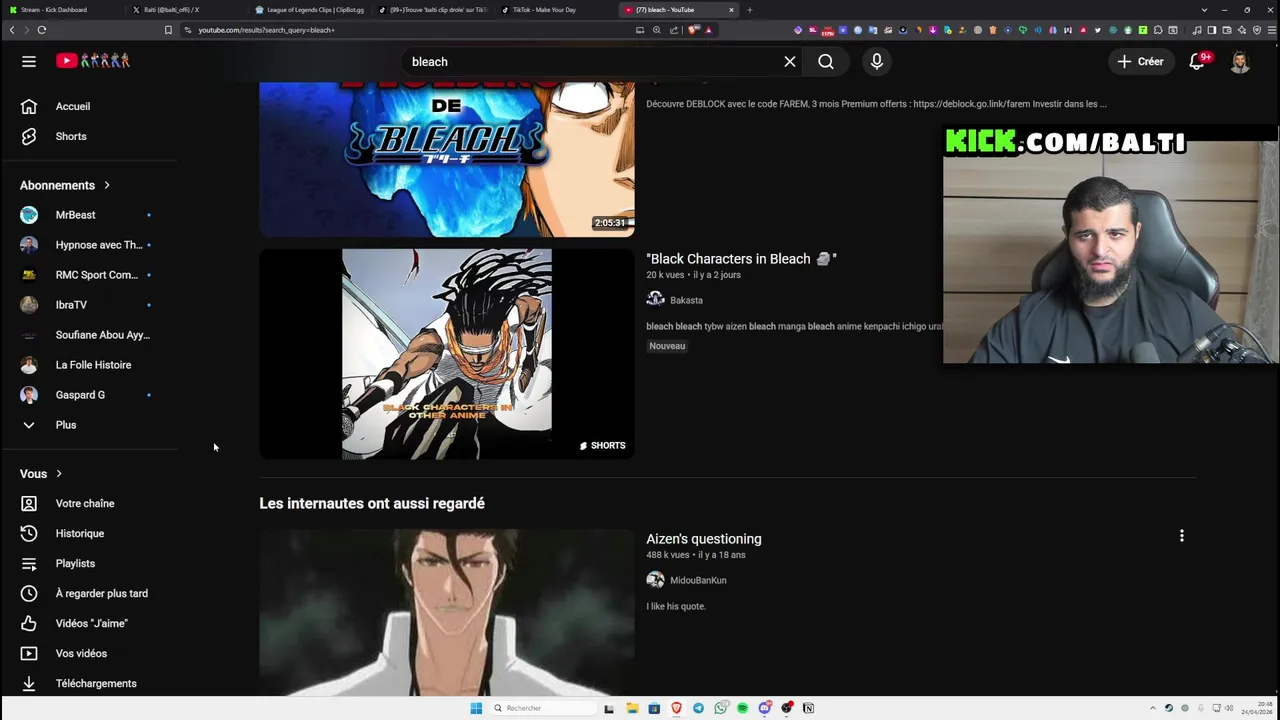Open a new browser tab

pyautogui.click(x=750, y=10)
